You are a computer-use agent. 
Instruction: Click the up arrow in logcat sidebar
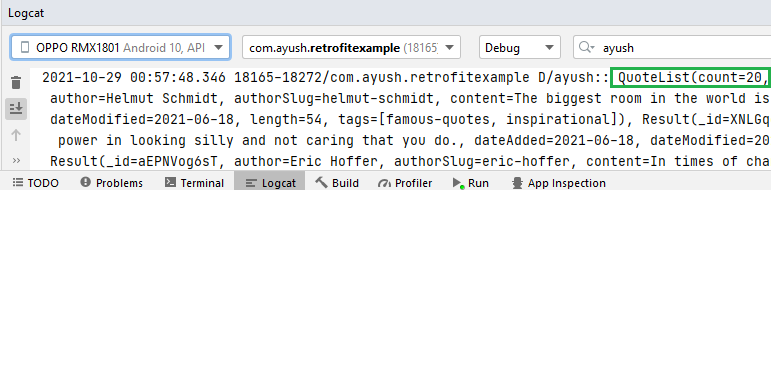pos(16,135)
